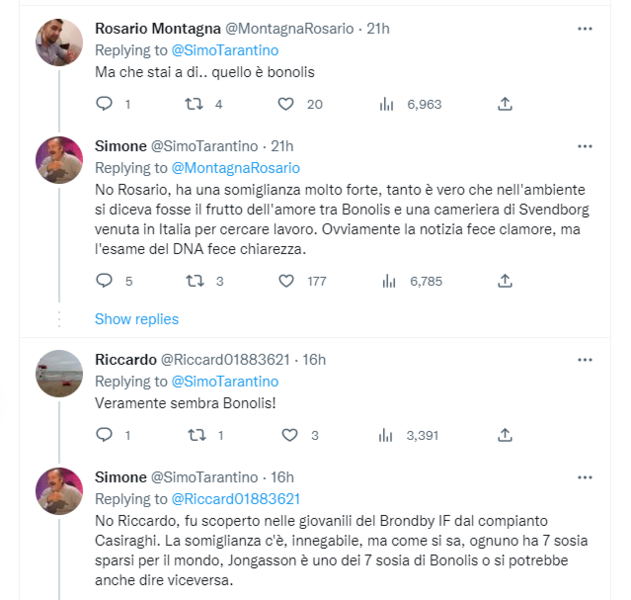631x600 pixels.
Task: Open the @MontagnaRosario mention link
Action: [236, 168]
